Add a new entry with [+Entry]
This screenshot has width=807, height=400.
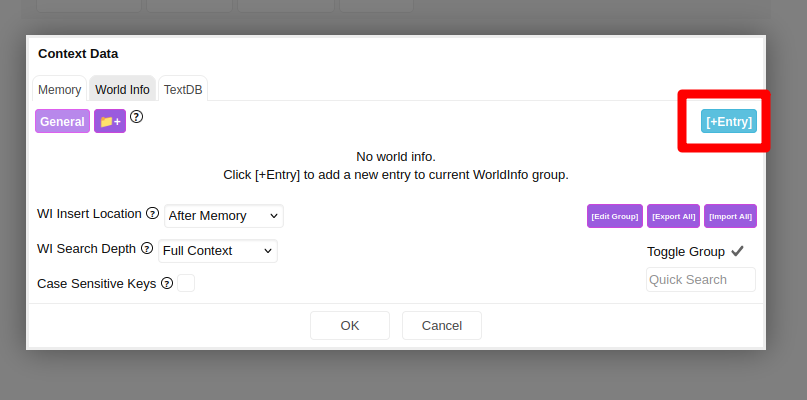(x=728, y=122)
